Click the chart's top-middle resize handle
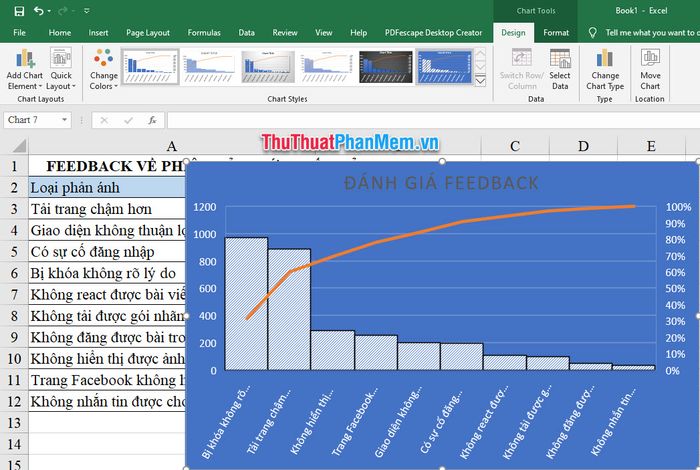The image size is (700, 470). [442, 162]
